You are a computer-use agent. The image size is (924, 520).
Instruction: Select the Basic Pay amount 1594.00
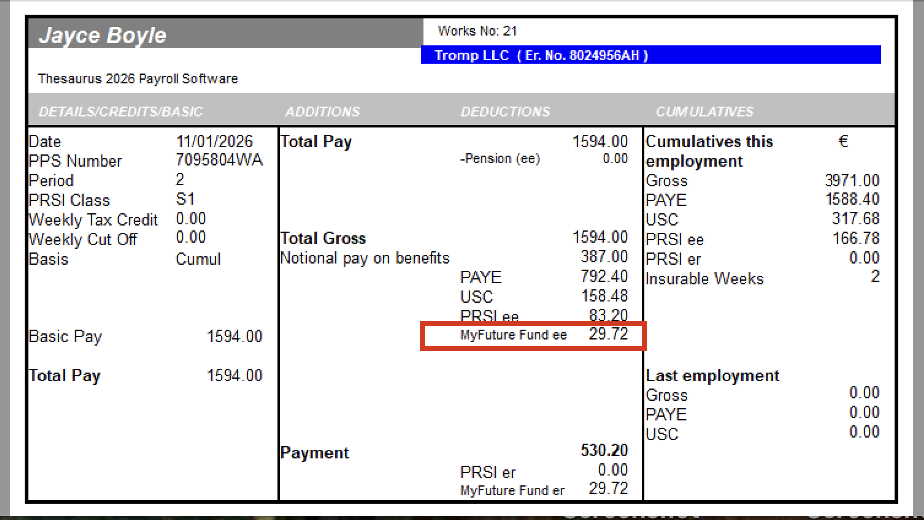click(234, 337)
